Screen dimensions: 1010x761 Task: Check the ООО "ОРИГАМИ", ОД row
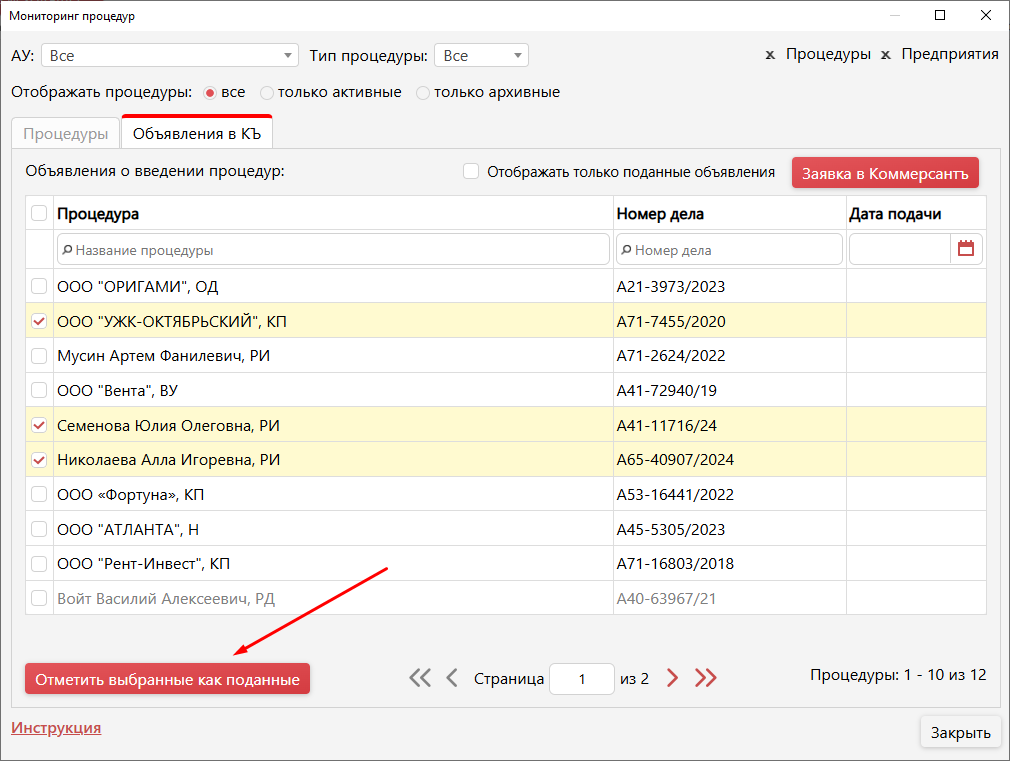39,286
